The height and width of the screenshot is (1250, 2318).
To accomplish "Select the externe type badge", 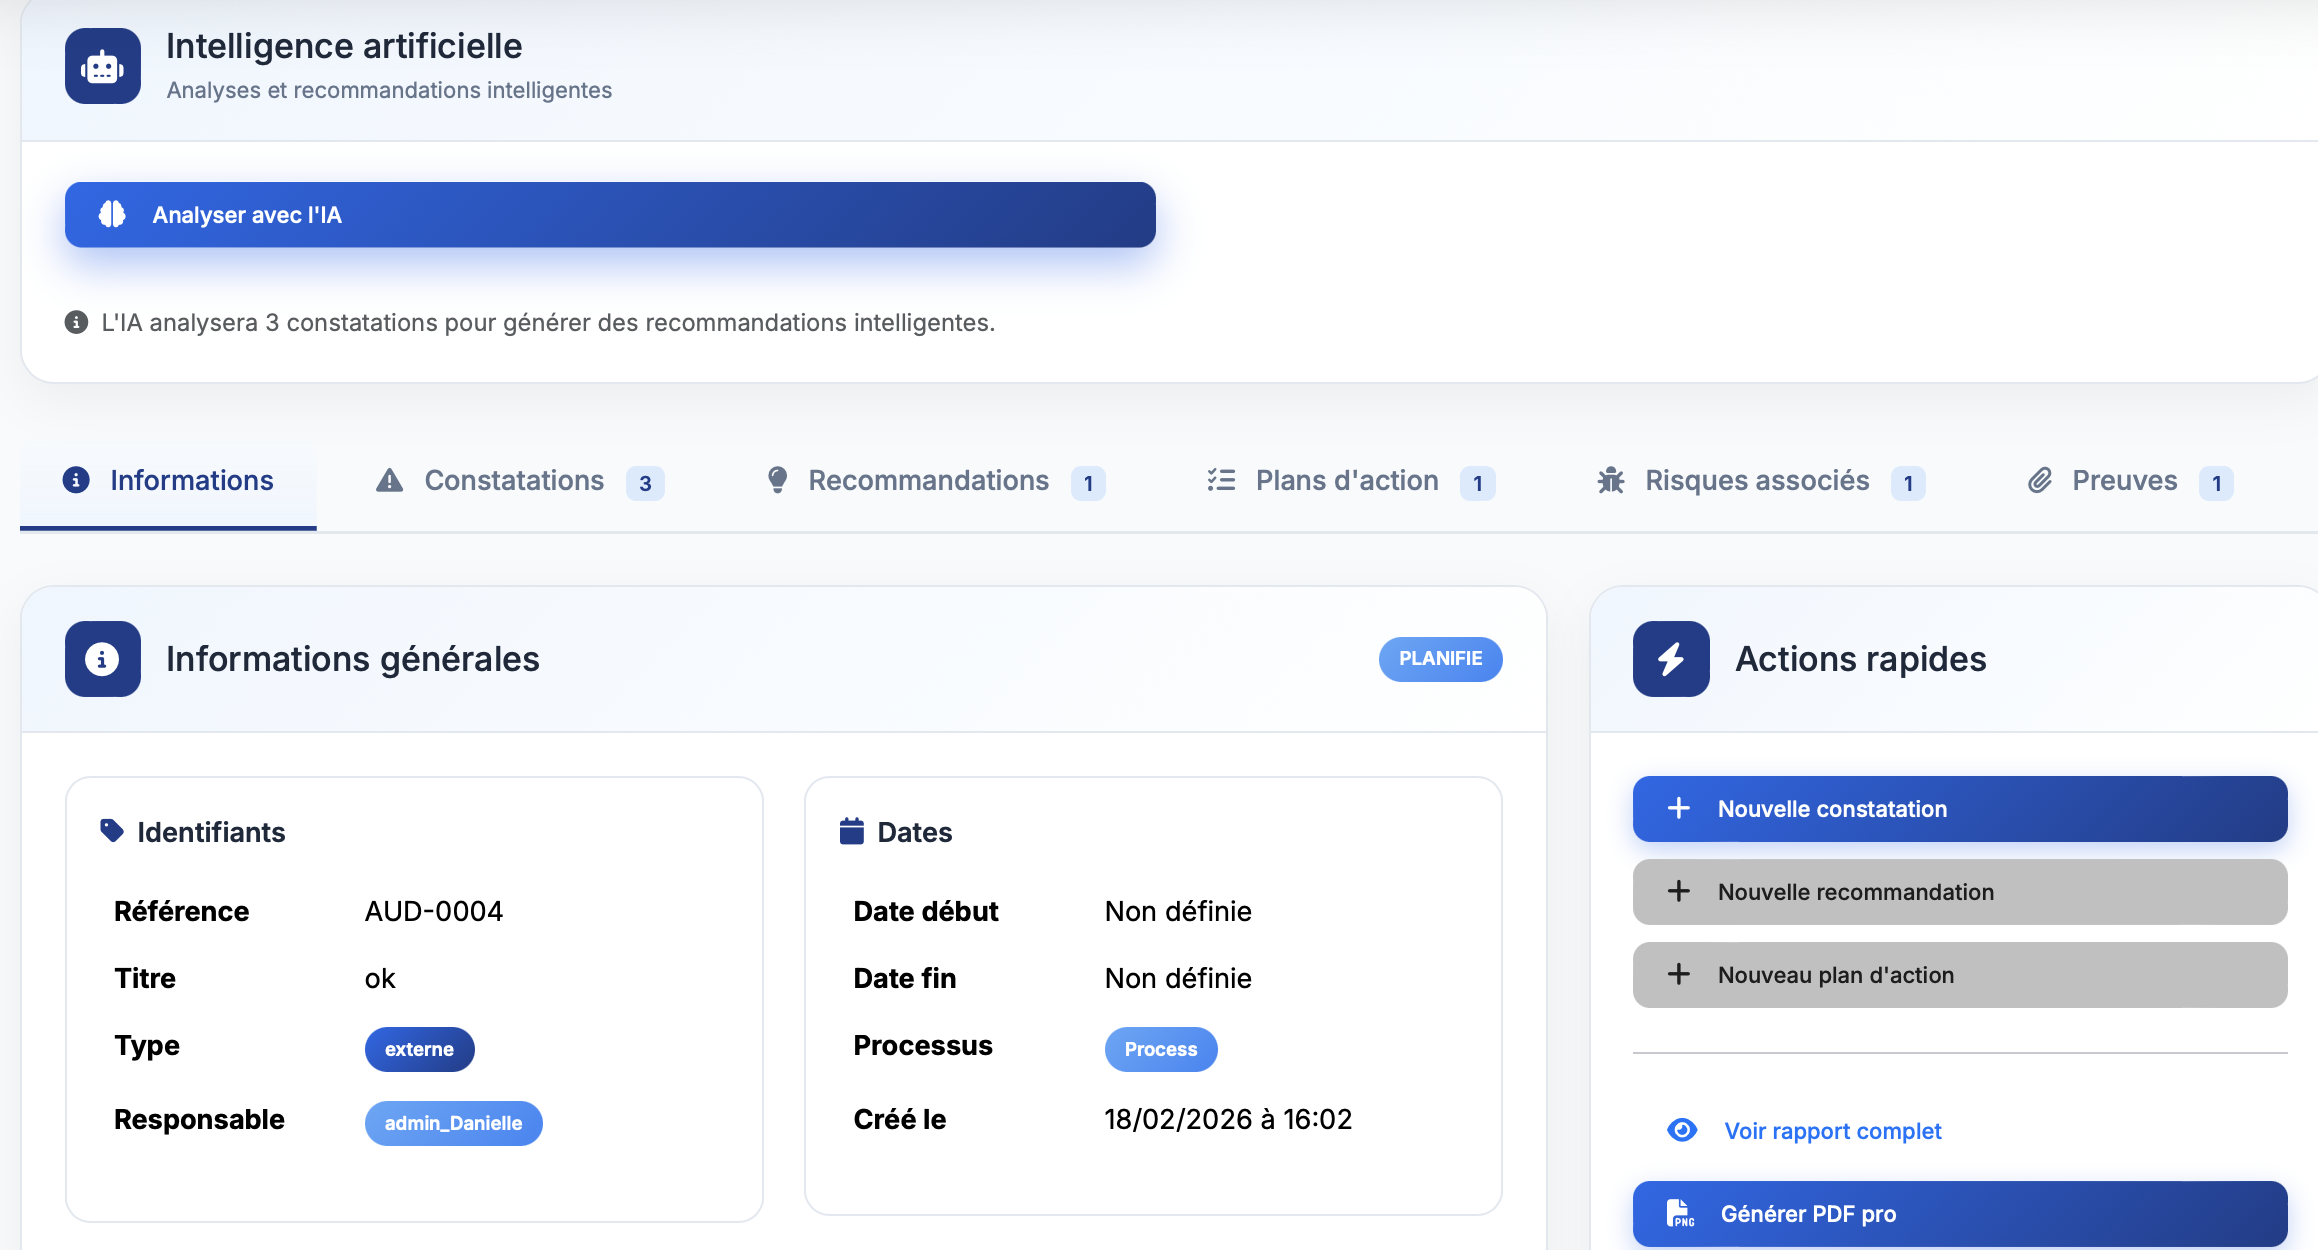I will 419,1049.
